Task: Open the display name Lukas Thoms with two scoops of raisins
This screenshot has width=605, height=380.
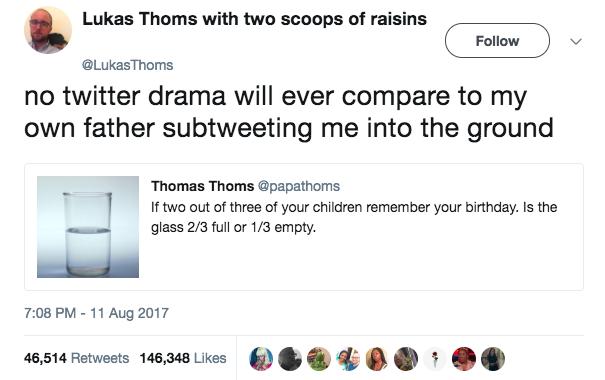Action: click(x=254, y=19)
